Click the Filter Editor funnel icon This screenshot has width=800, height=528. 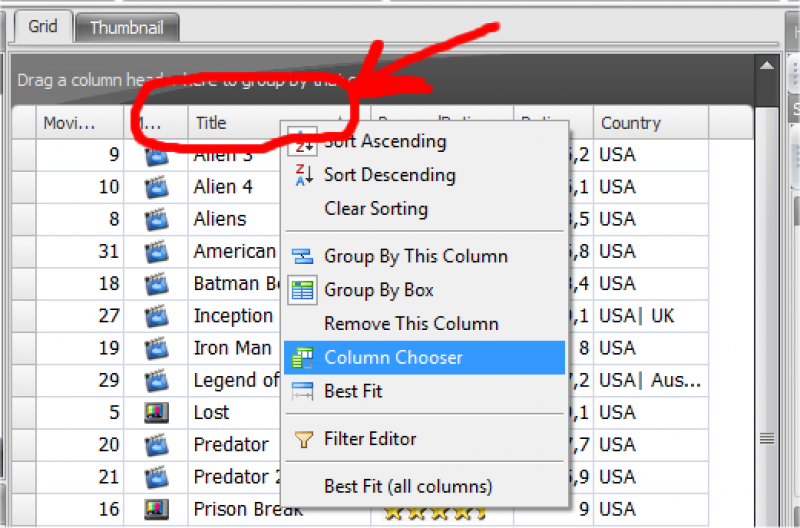pos(303,439)
